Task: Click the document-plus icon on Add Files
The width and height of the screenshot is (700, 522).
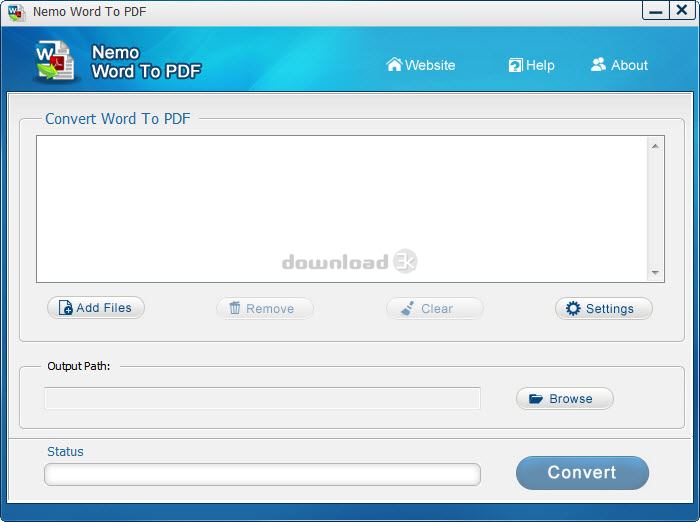Action: point(66,307)
